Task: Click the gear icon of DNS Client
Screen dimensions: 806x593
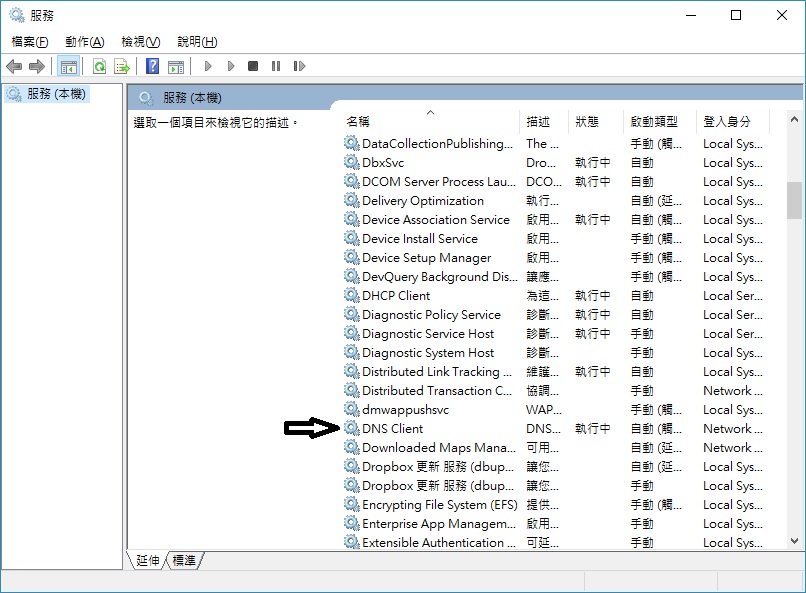Action: pos(352,428)
